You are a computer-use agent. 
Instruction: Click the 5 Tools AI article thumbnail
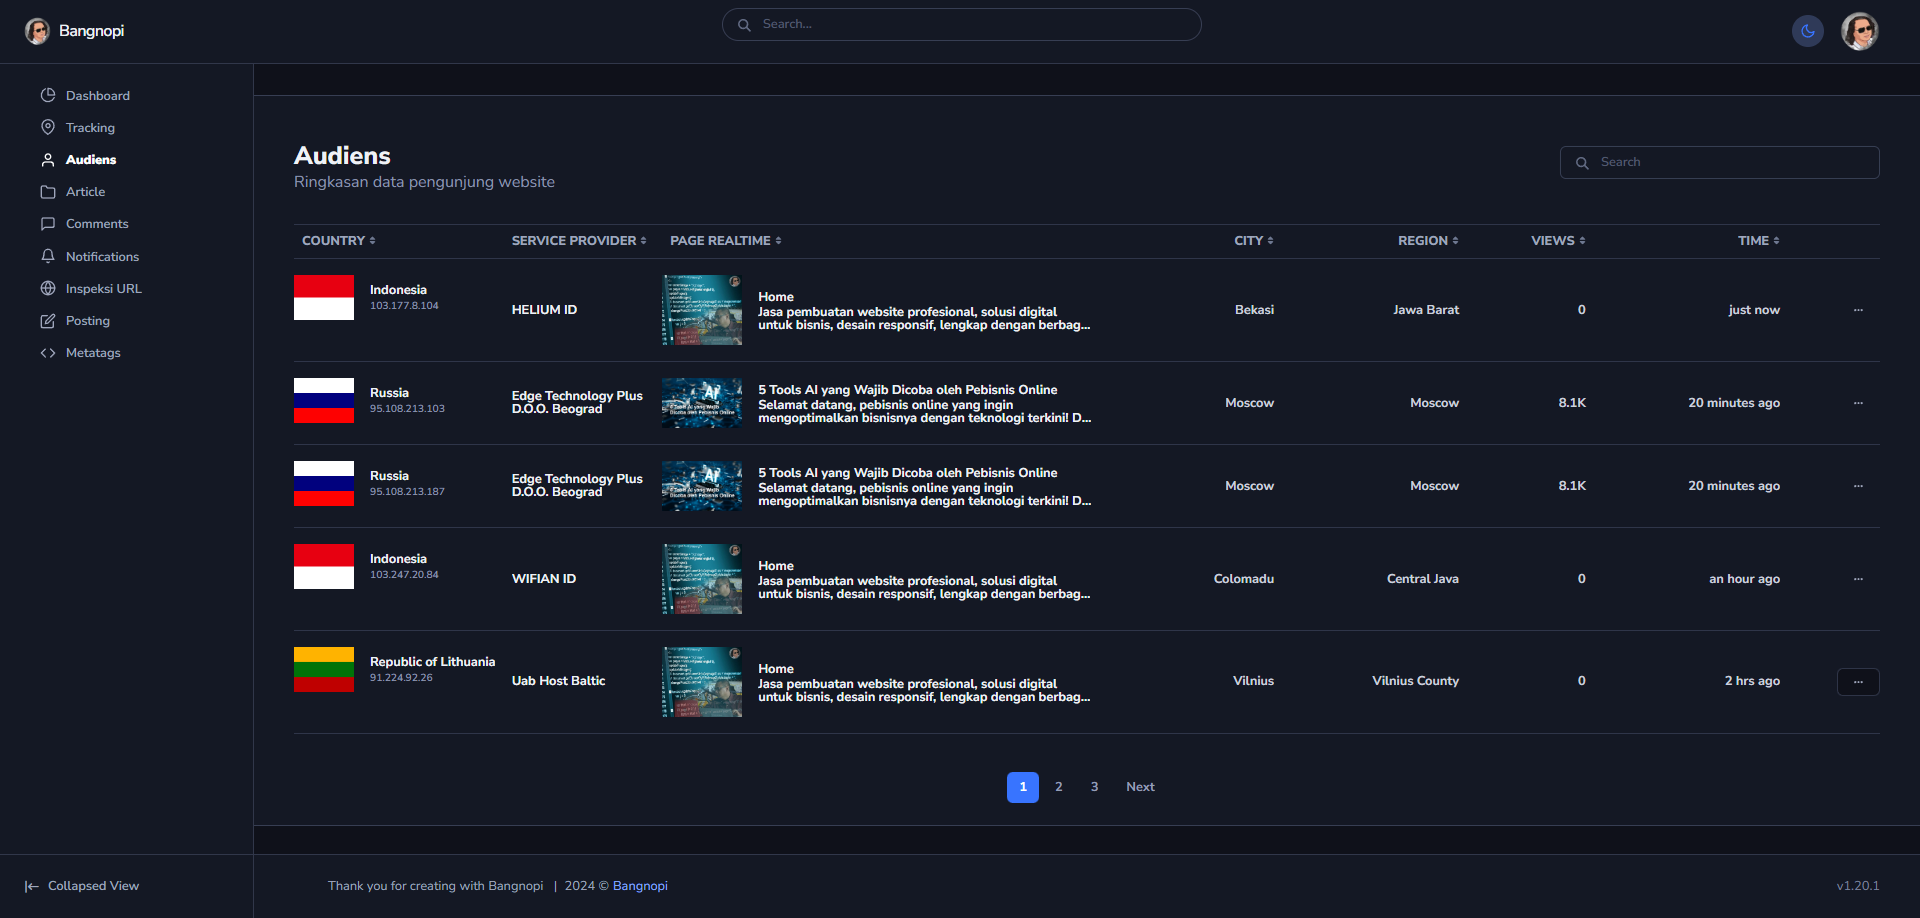[x=702, y=403]
